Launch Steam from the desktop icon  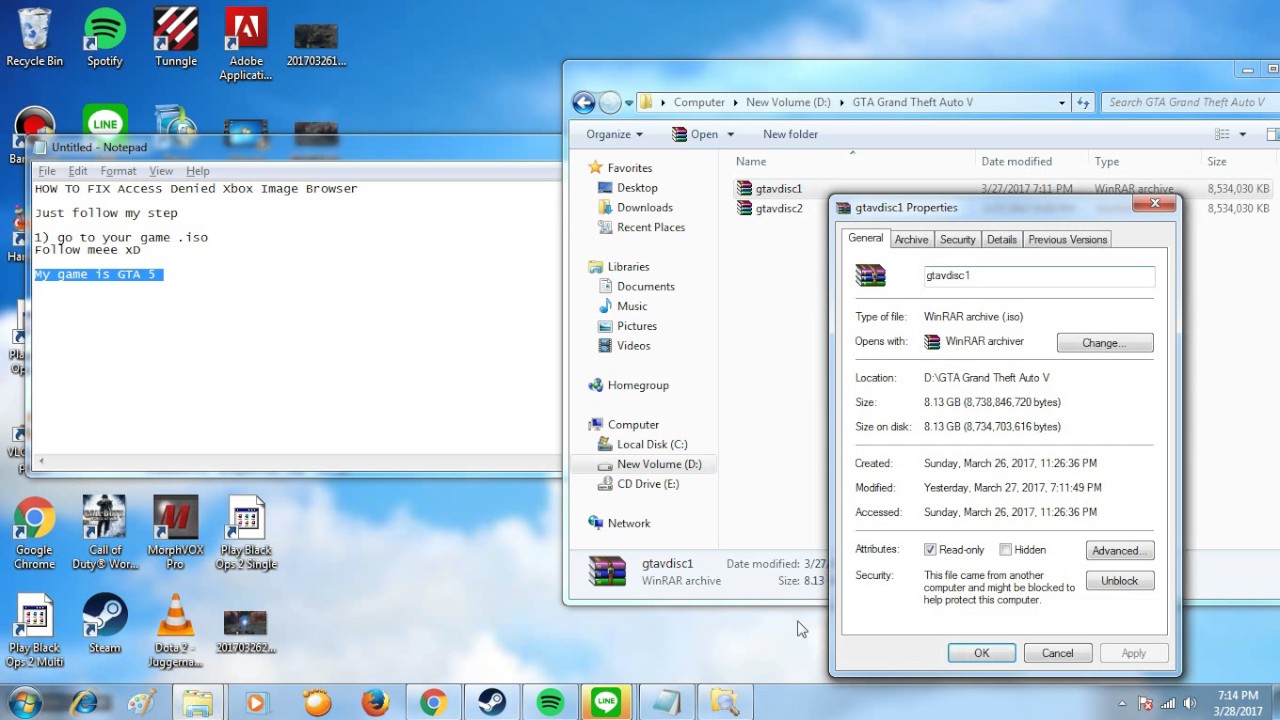coord(105,624)
